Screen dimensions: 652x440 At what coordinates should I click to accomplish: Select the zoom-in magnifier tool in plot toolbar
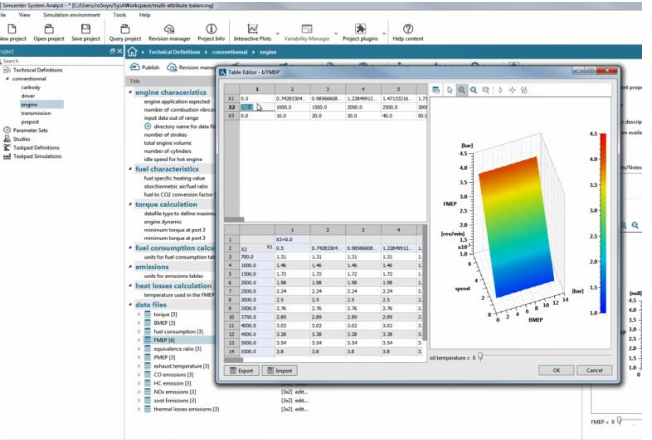coord(461,90)
